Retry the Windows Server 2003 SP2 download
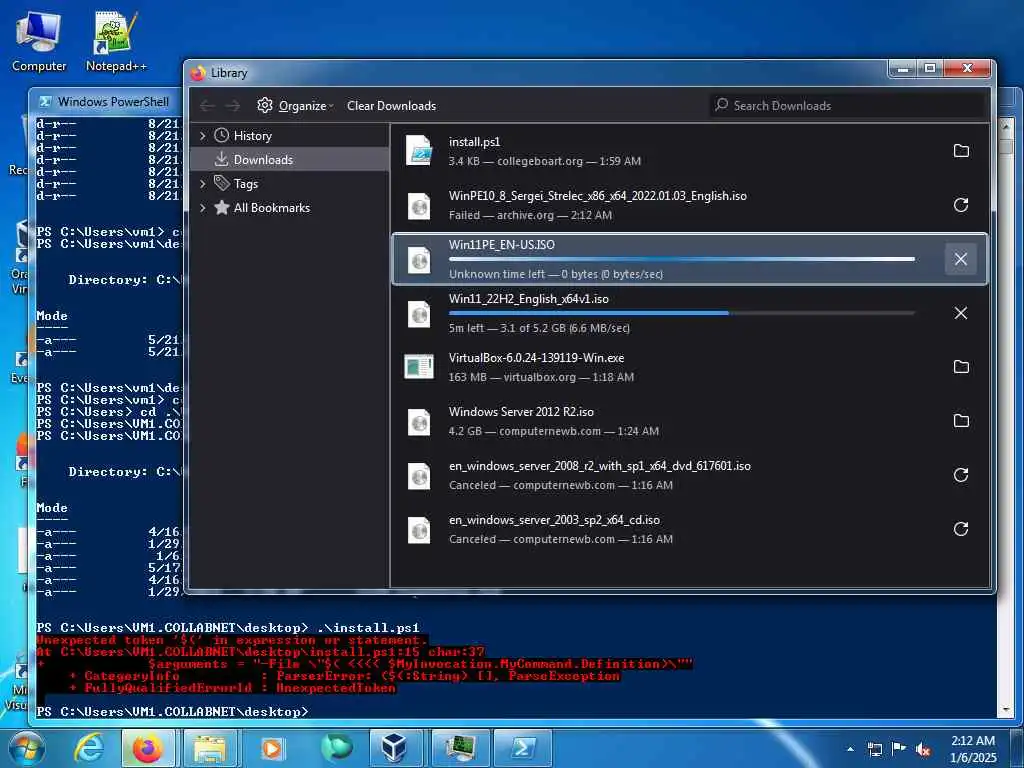Screen dimensions: 1024x768 [961, 529]
